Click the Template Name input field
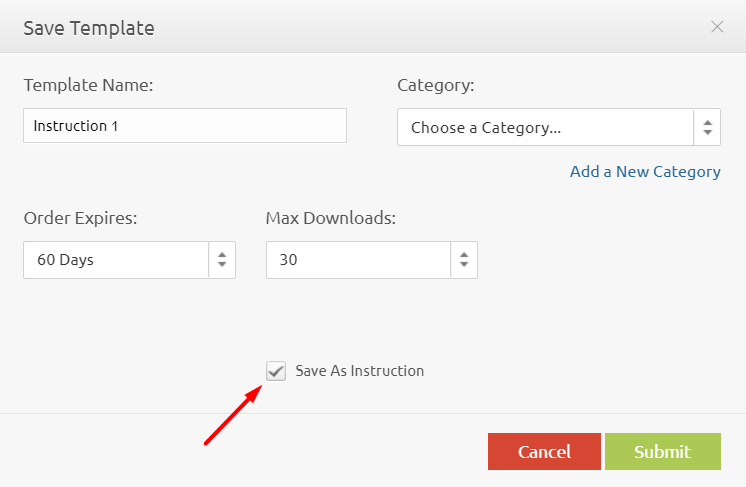The image size is (746, 487). (x=185, y=126)
